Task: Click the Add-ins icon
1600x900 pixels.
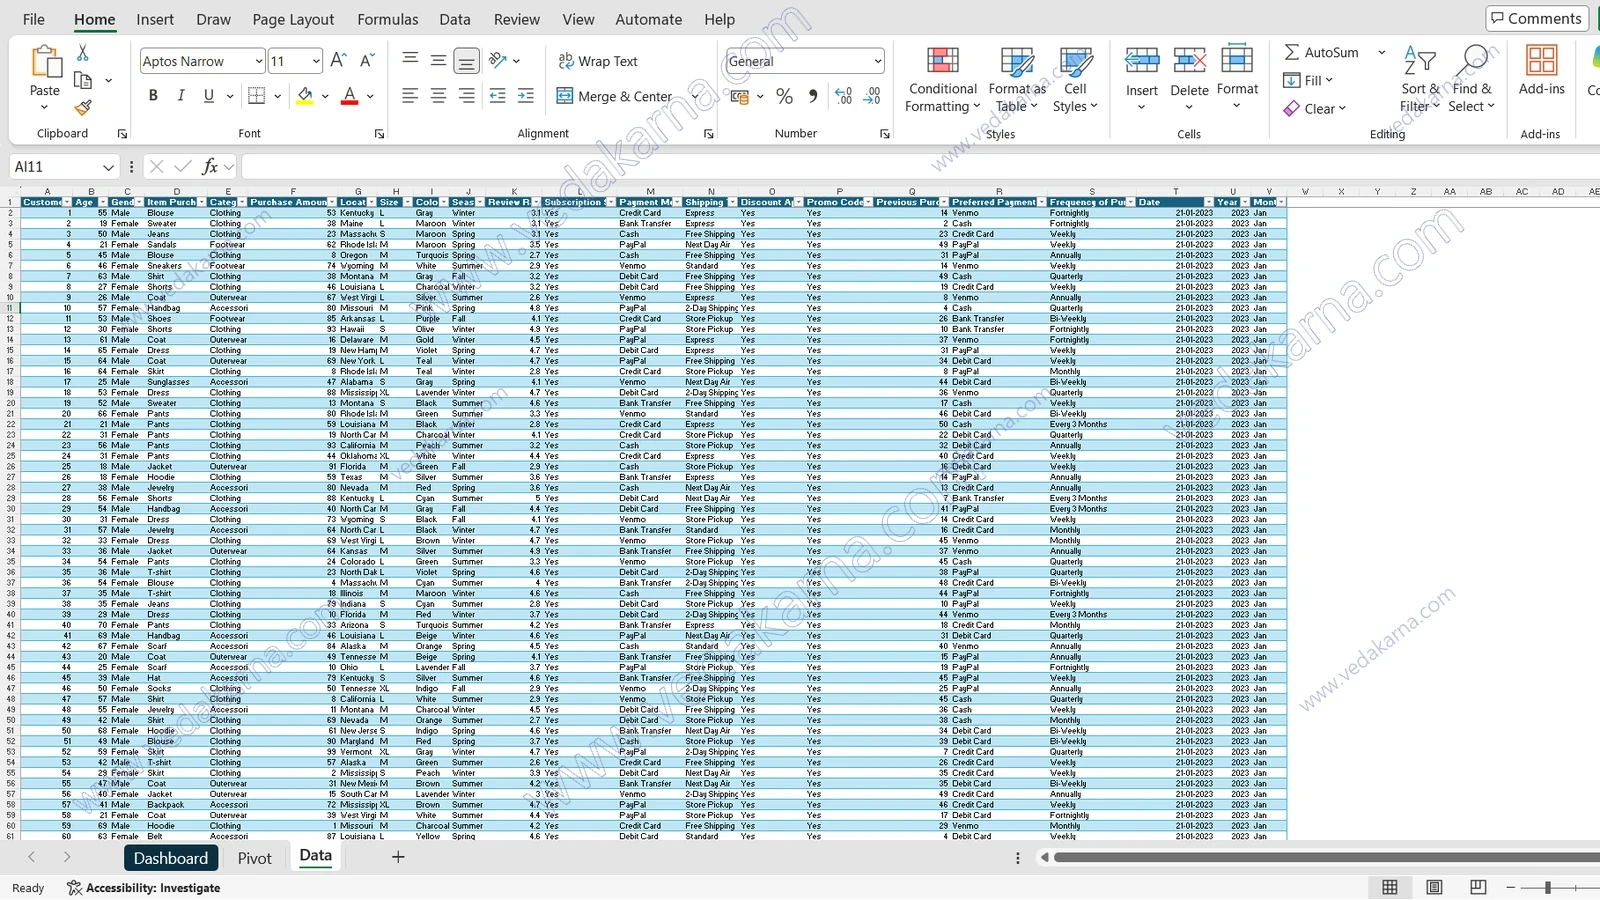Action: (x=1541, y=70)
